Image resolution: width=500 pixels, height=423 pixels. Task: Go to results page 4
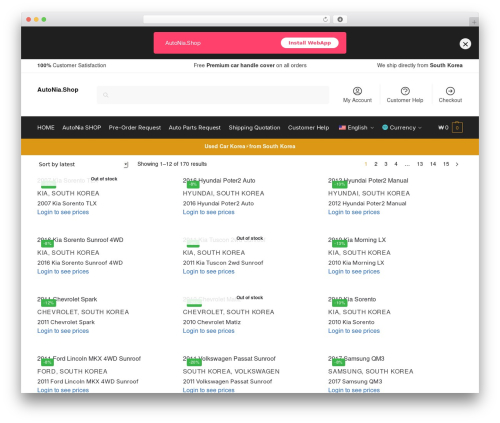pyautogui.click(x=396, y=164)
